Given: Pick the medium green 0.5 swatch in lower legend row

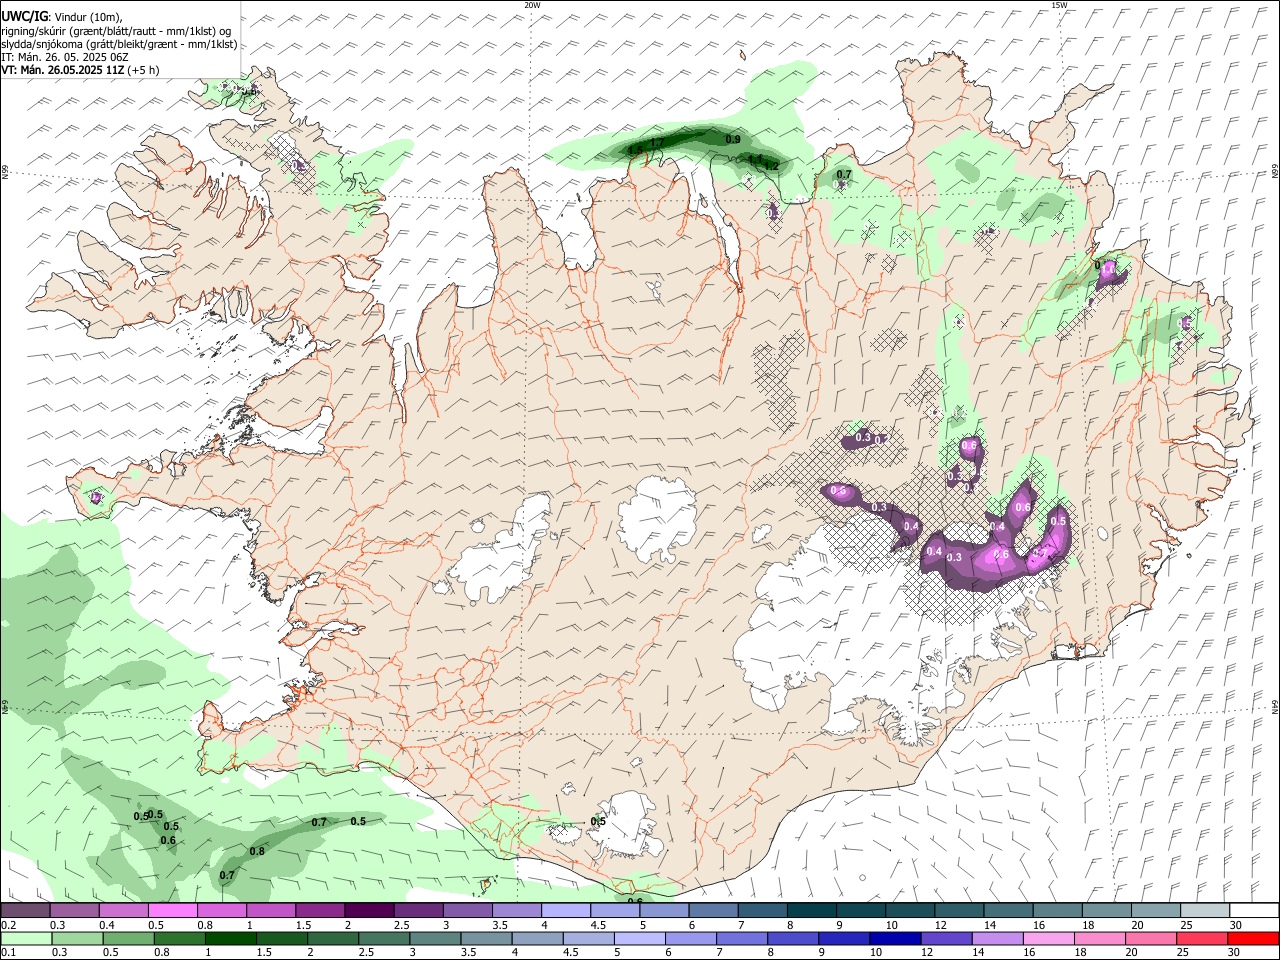Looking at the screenshot, I should [128, 939].
